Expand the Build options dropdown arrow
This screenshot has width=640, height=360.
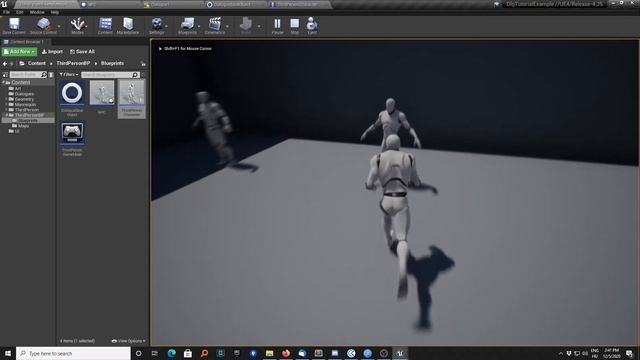coord(259,26)
